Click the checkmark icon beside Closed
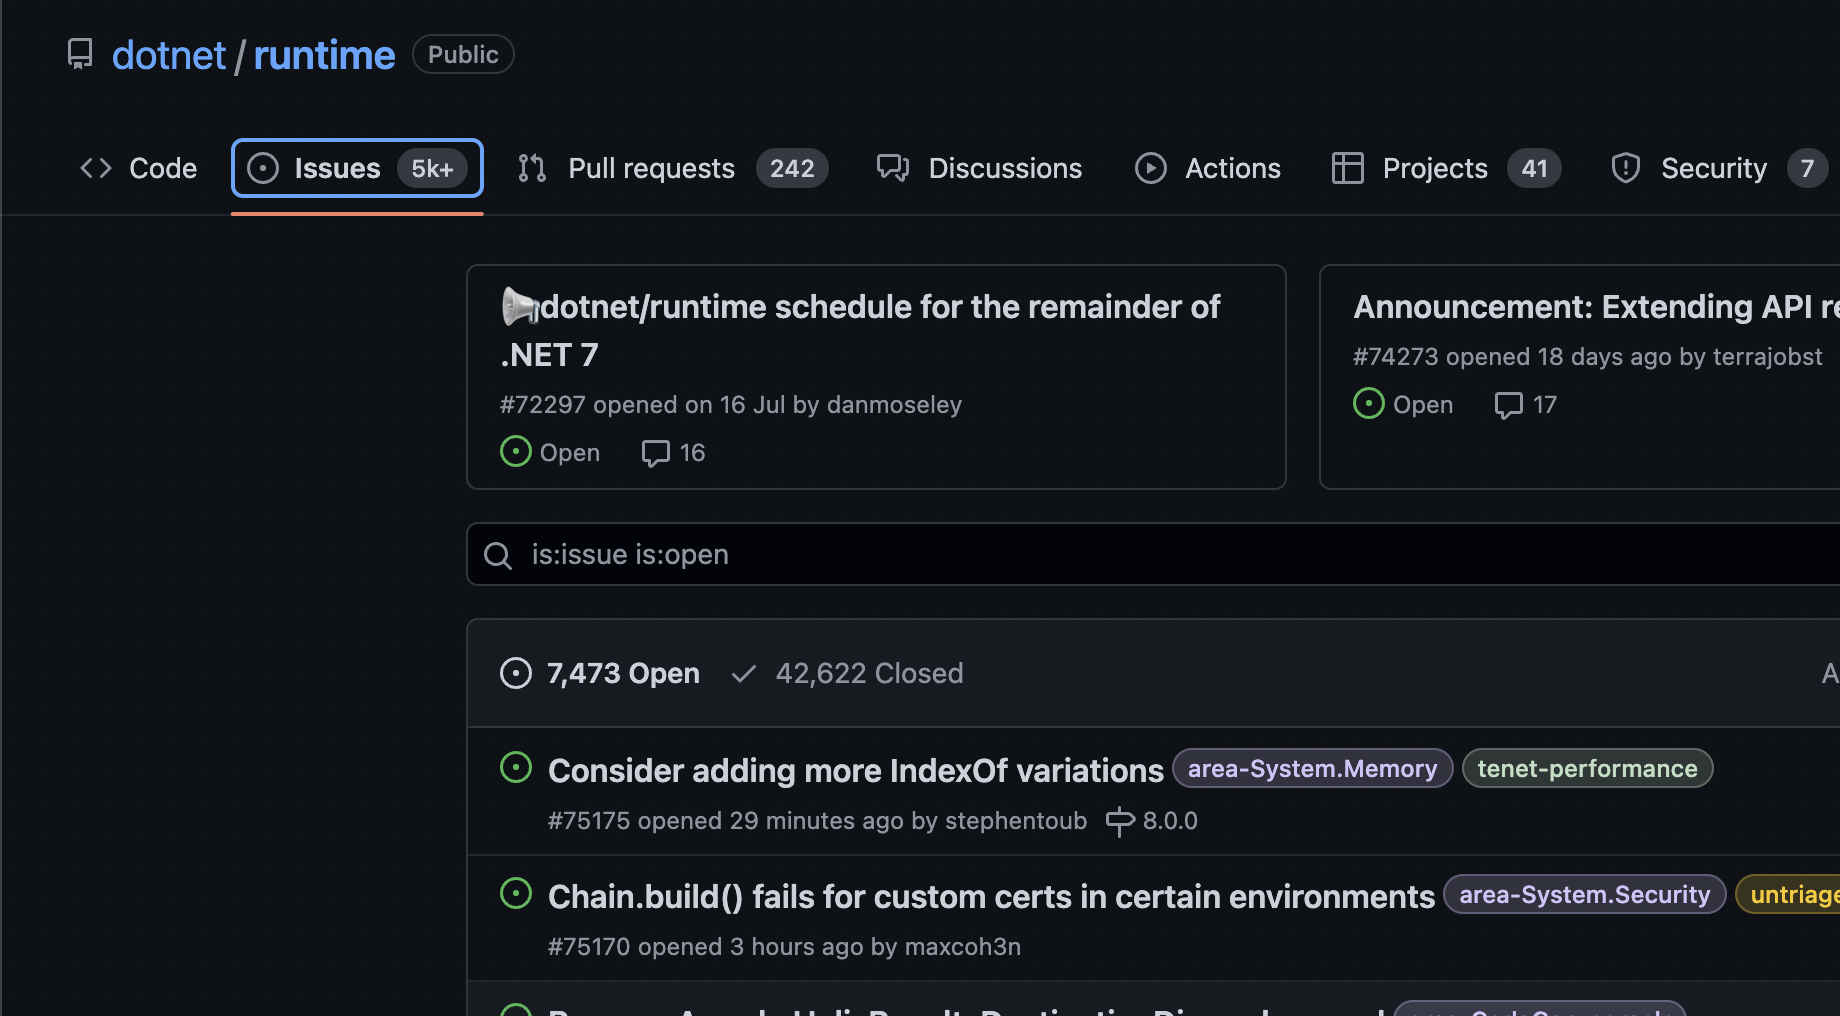This screenshot has height=1016, width=1840. pyautogui.click(x=744, y=673)
